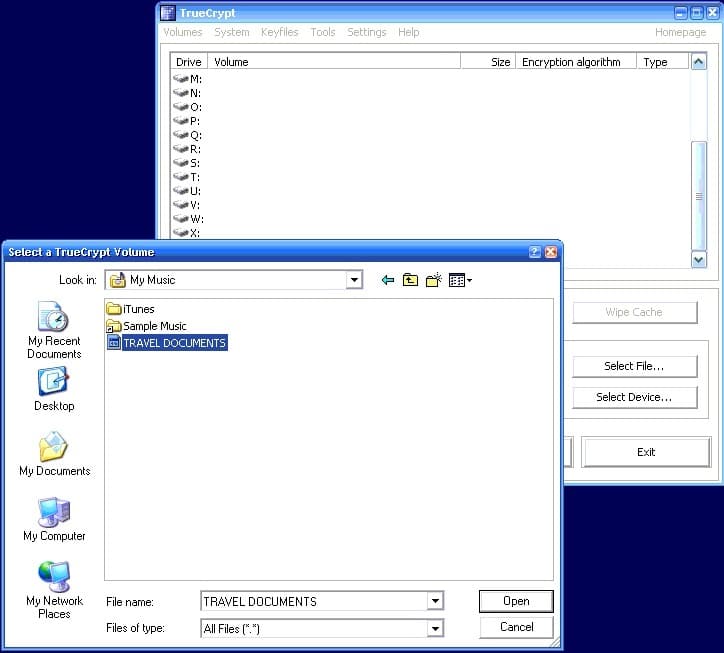Sort by the Encryption algorithm column header
This screenshot has height=653, width=724.
click(576, 62)
